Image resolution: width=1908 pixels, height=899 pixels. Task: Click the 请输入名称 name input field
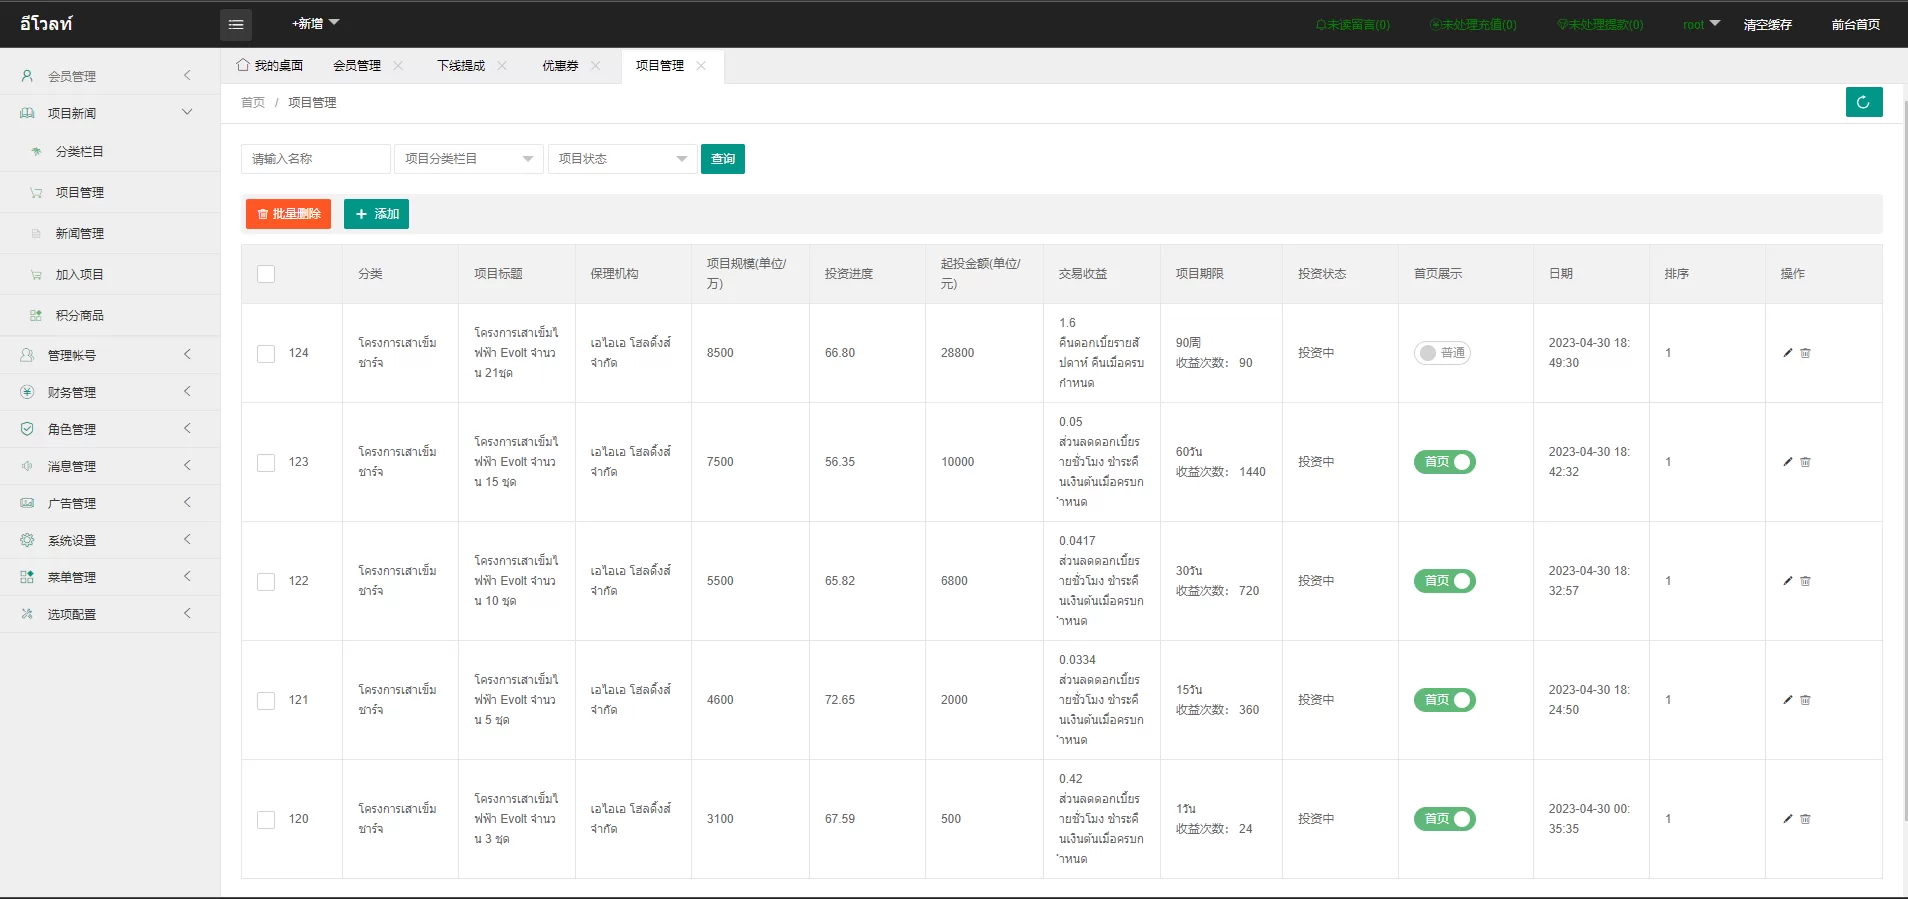pyautogui.click(x=315, y=159)
